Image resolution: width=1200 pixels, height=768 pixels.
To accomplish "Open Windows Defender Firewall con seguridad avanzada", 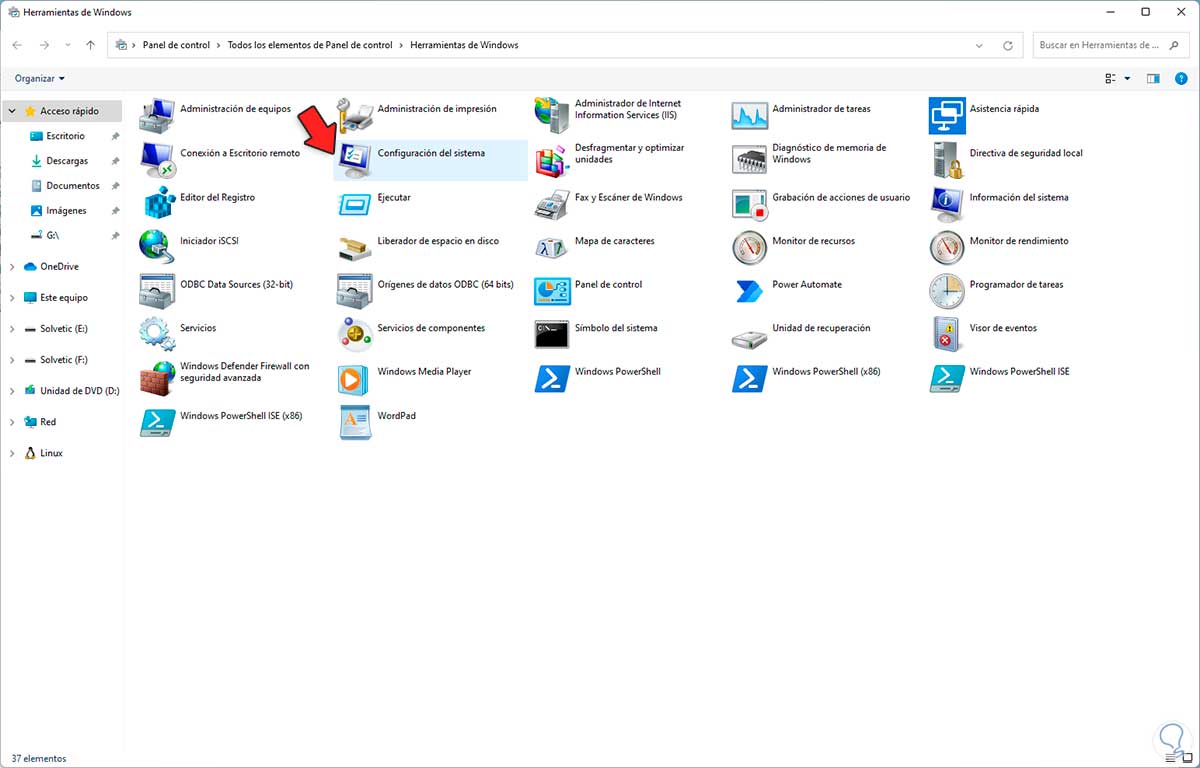I will click(157, 378).
